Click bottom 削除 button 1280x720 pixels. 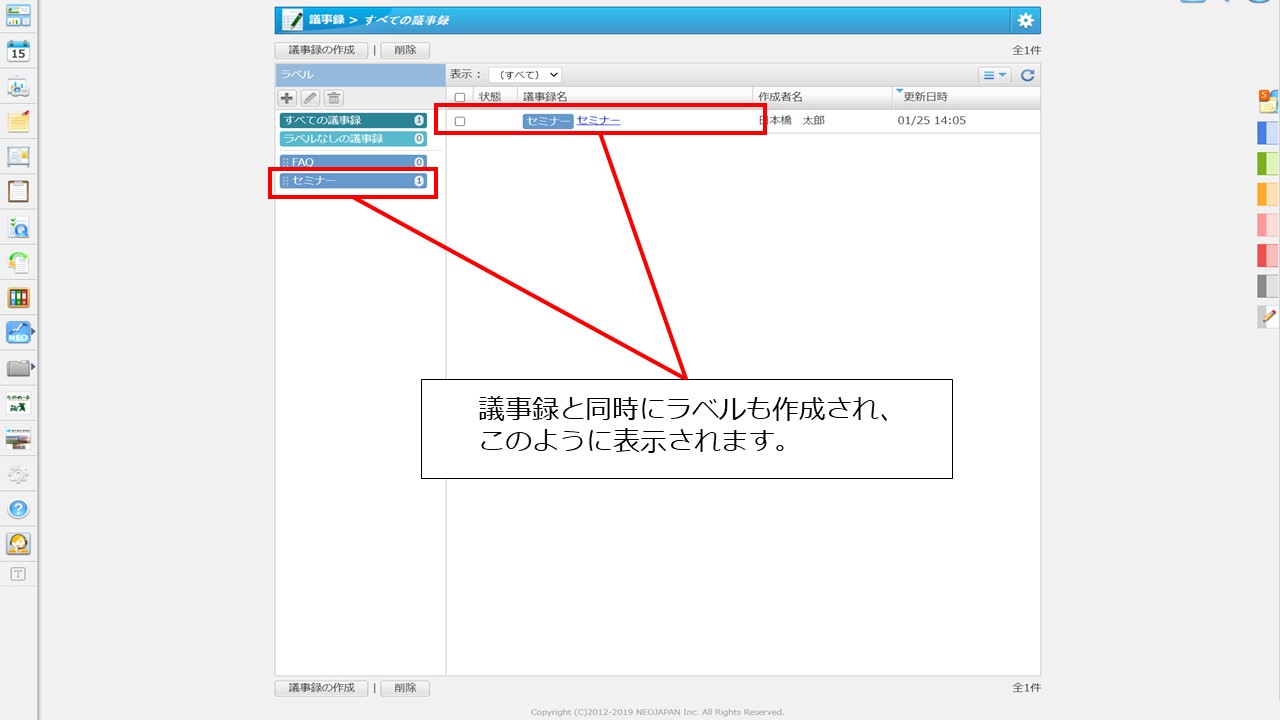click(x=405, y=688)
